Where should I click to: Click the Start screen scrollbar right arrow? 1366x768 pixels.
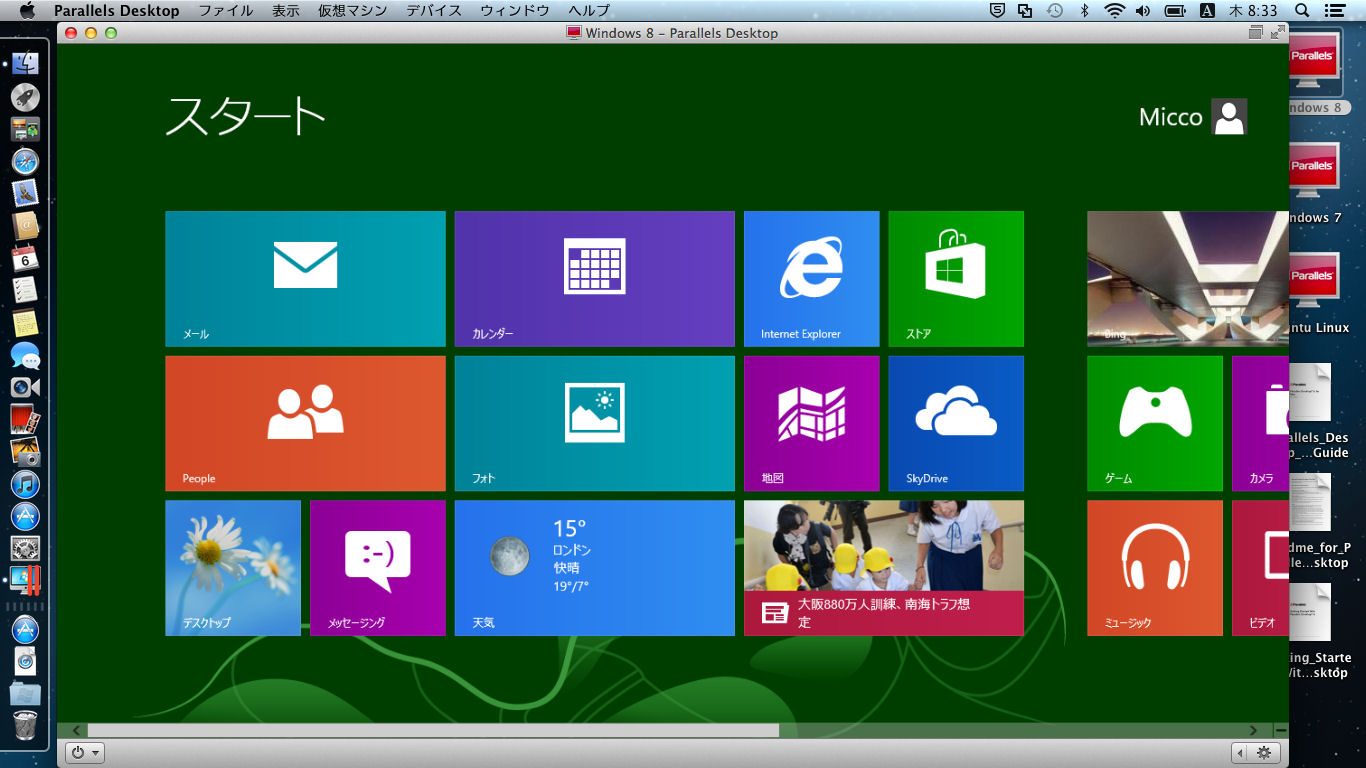click(x=1254, y=731)
